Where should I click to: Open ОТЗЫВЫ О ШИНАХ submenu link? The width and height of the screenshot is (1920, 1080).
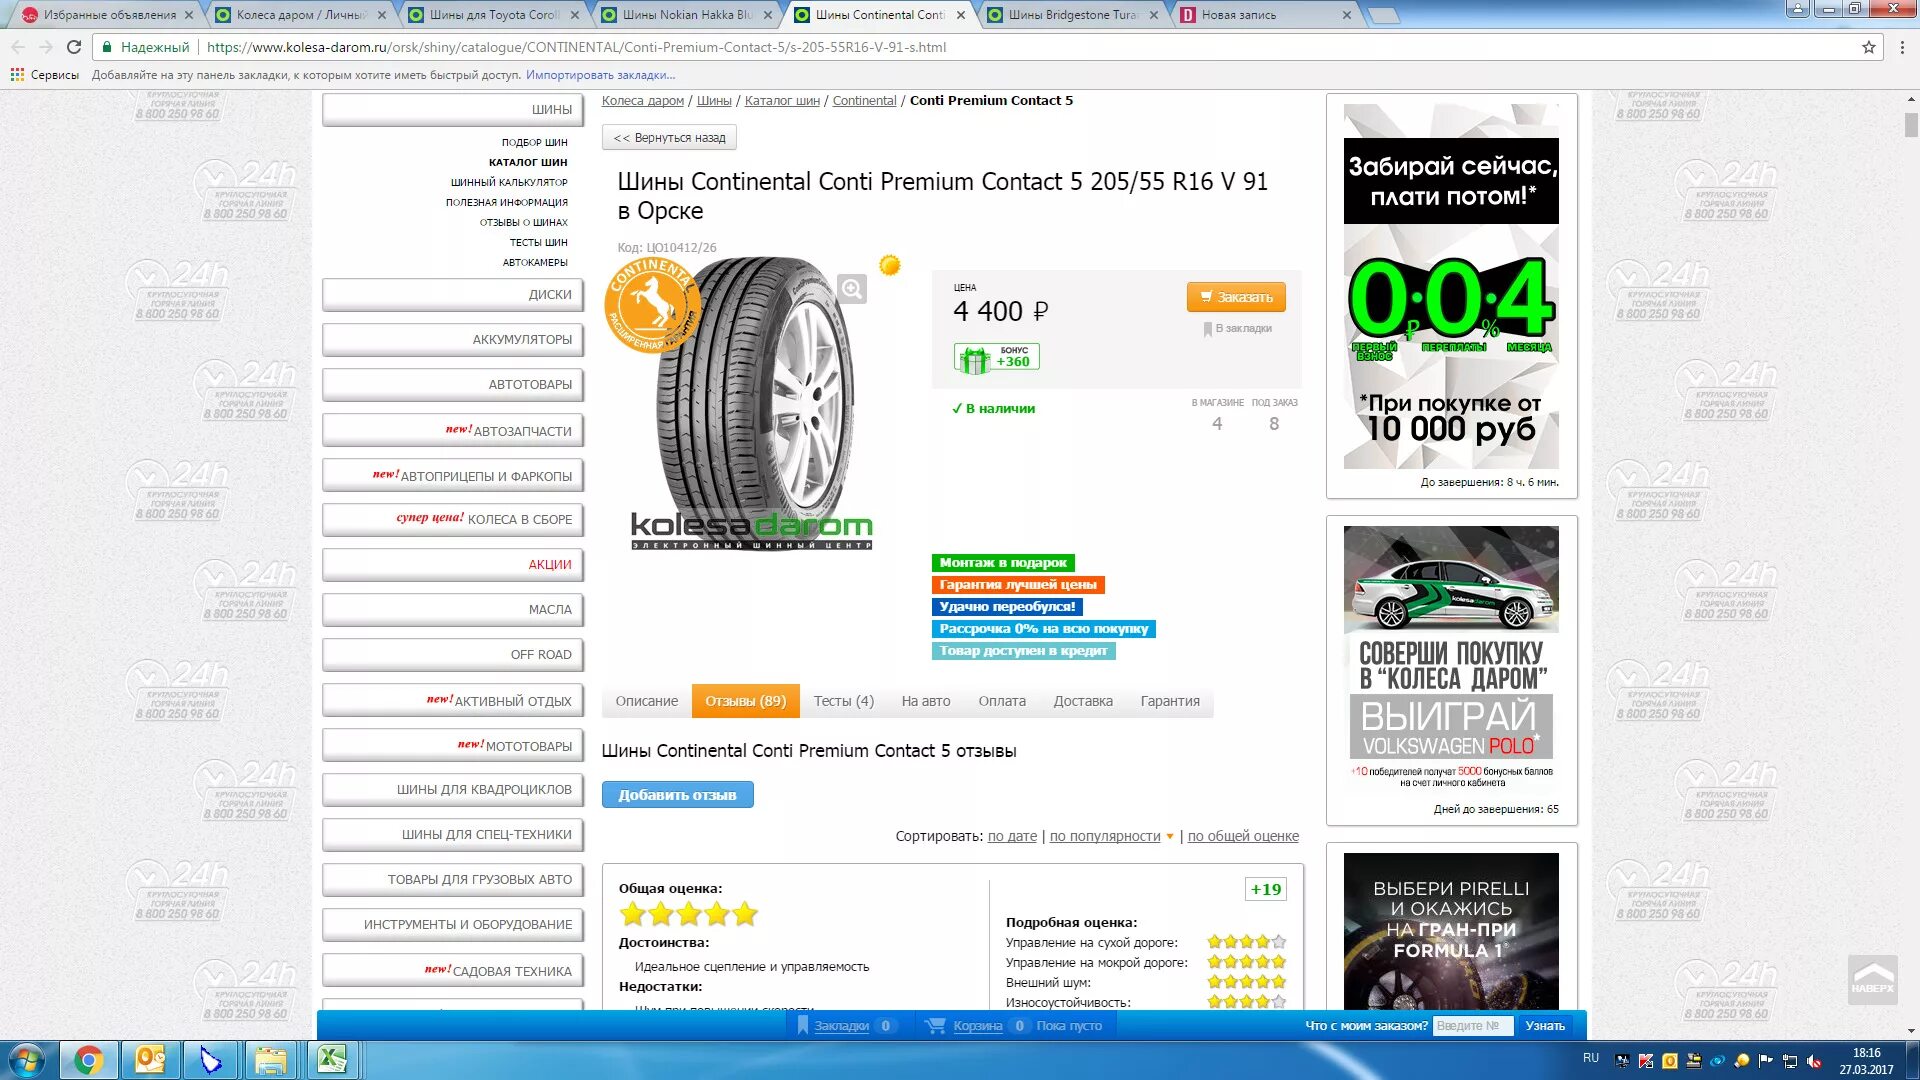[x=523, y=222]
